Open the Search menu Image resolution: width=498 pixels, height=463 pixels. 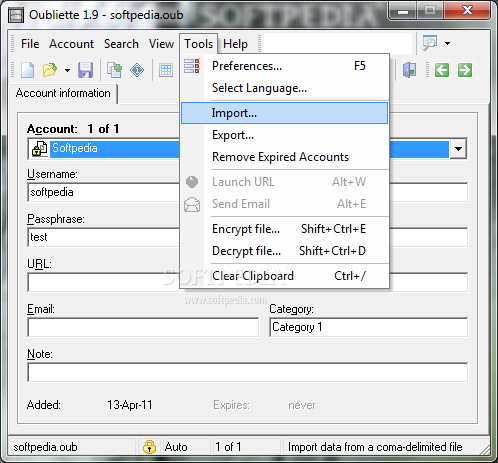(x=121, y=44)
